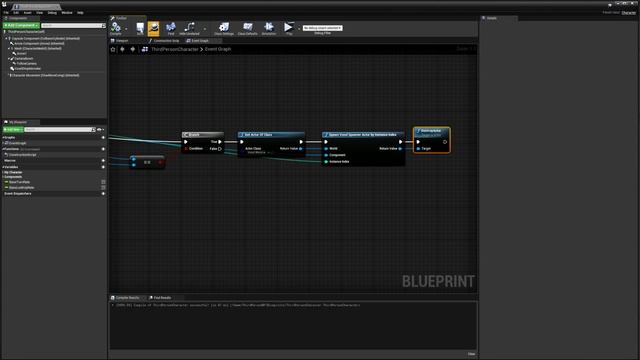Click the bookmark star icon in graph header
640x360 pixels.
pos(113,49)
